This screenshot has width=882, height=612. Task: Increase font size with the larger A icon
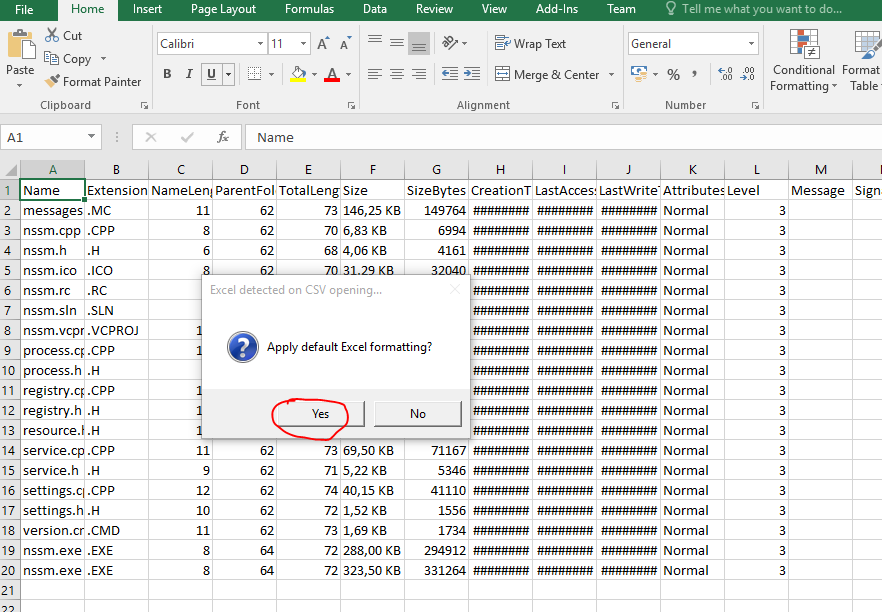pos(323,43)
